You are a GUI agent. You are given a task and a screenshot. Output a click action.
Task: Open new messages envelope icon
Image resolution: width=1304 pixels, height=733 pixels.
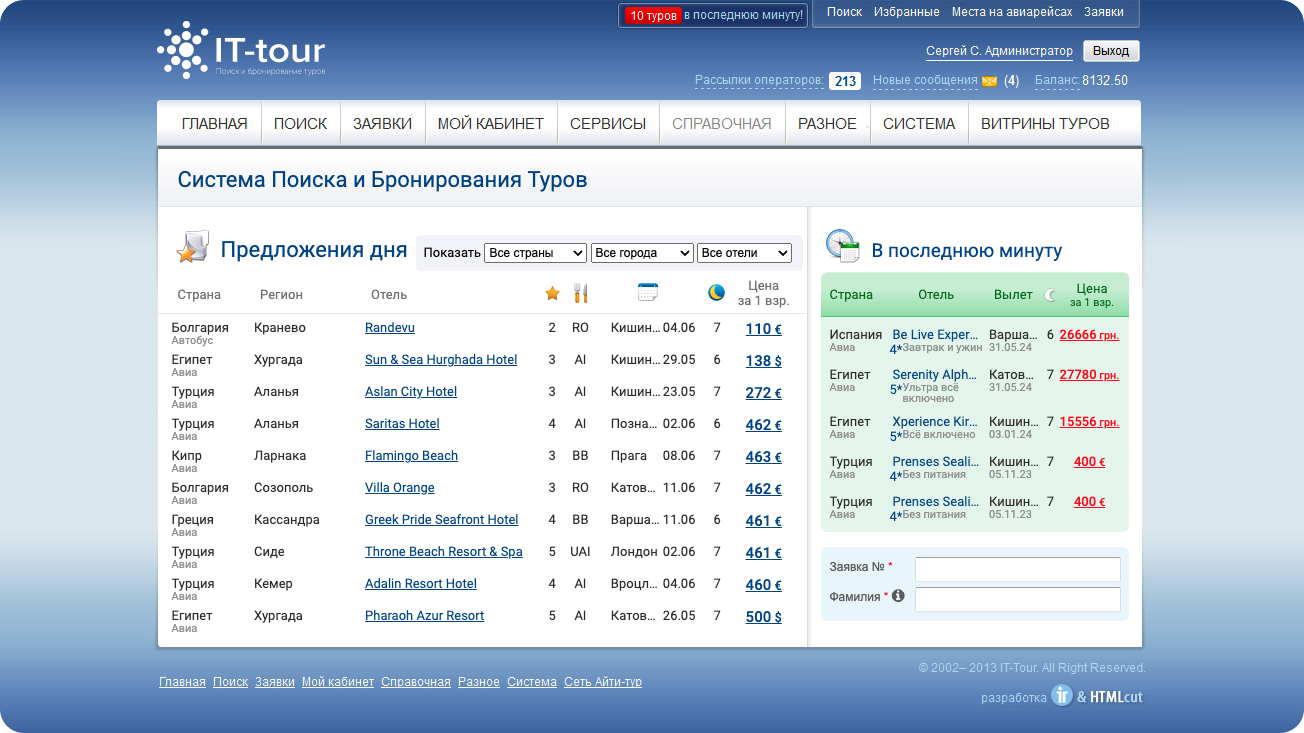pyautogui.click(x=989, y=81)
